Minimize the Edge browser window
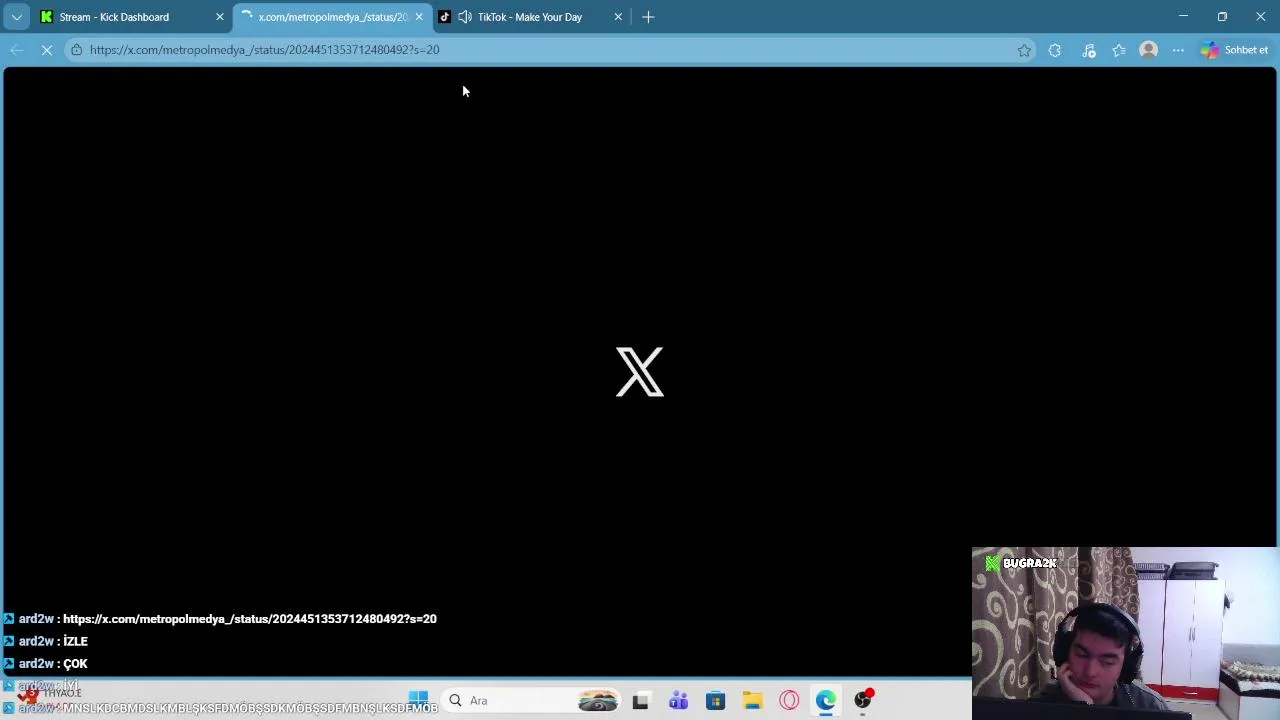The width and height of the screenshot is (1280, 720). click(1183, 16)
